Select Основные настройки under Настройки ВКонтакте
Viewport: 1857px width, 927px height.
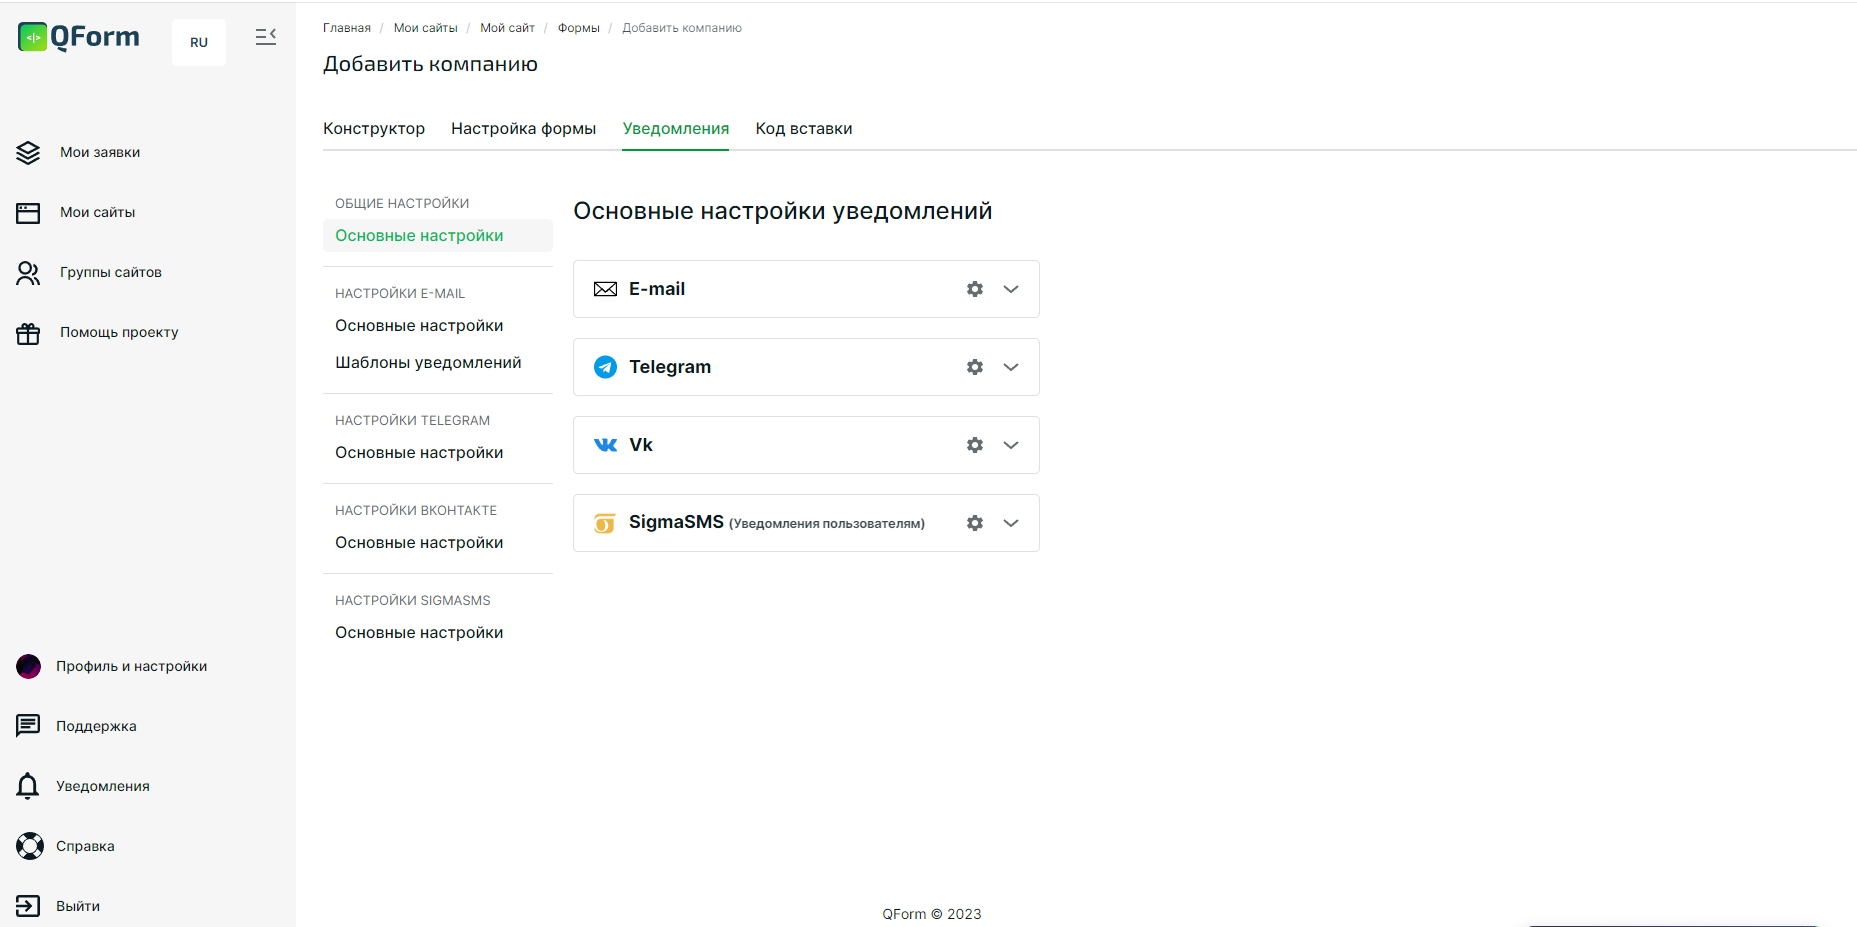pyautogui.click(x=419, y=543)
